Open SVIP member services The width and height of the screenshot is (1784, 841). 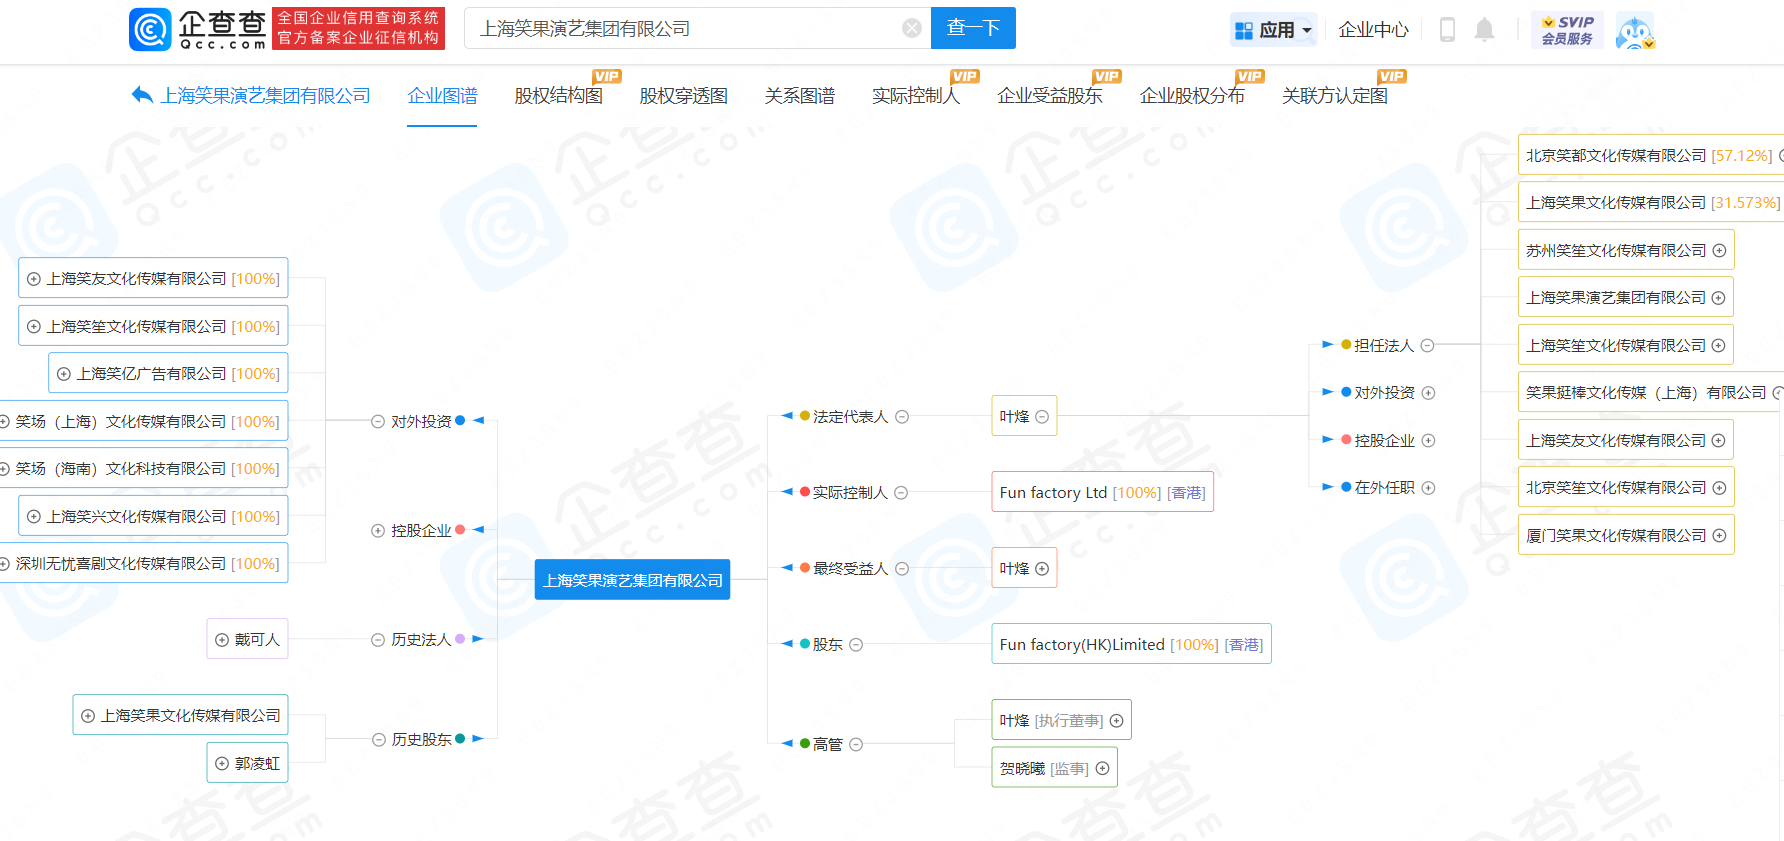click(x=1567, y=30)
